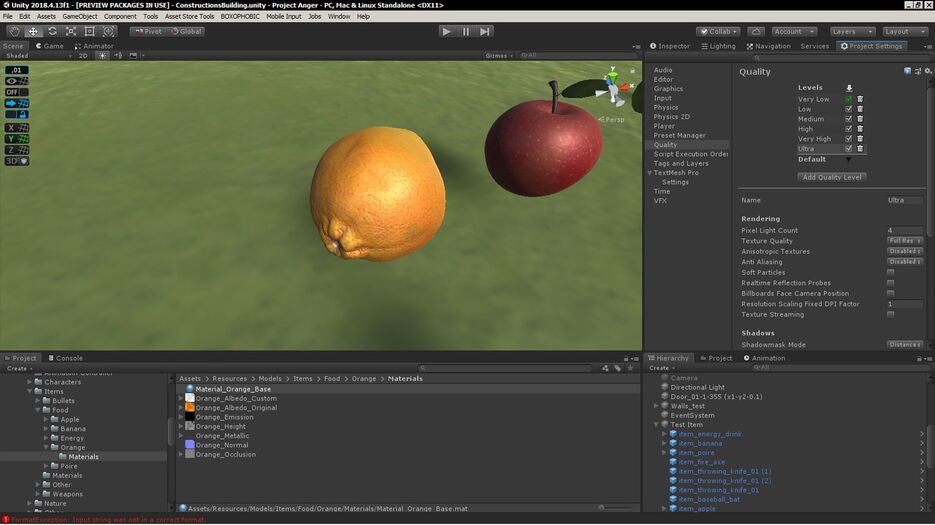Toggle Low quality level checkbox

849,109
